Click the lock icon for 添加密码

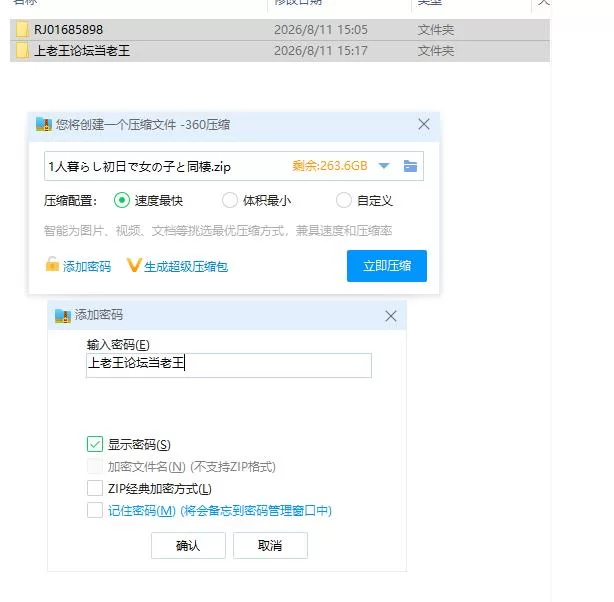pyautogui.click(x=52, y=264)
